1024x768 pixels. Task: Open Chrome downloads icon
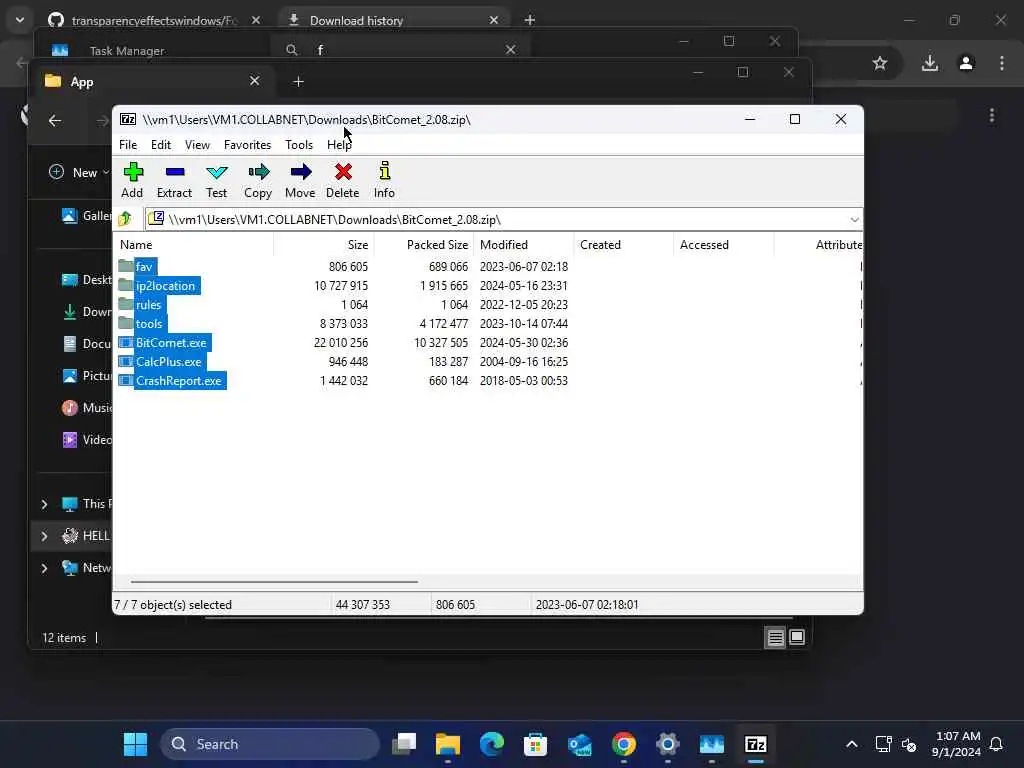(x=930, y=63)
